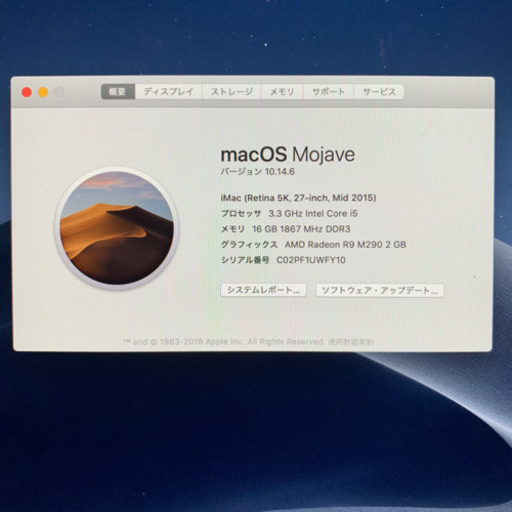
Task: Switch to the 概要 tab
Action: pyautogui.click(x=118, y=92)
